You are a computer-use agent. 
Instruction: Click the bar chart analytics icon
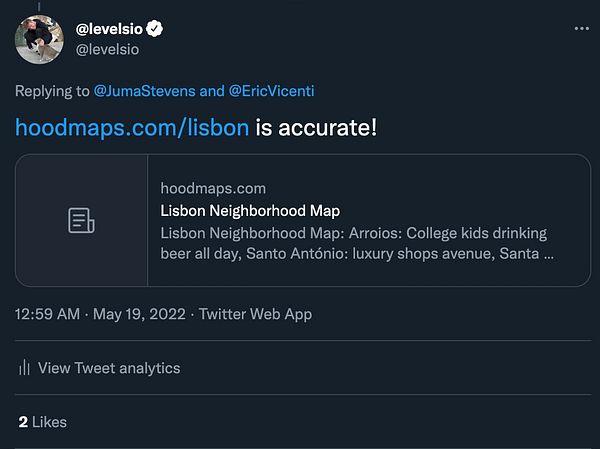click(23, 368)
